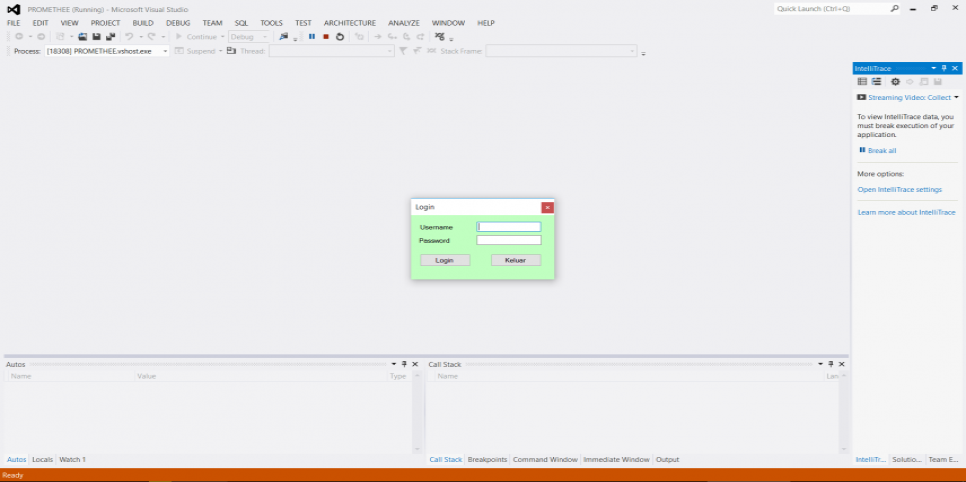This screenshot has height=482, width=966.
Task: Click the Quick Launch search magnifier icon
Action: pyautogui.click(x=895, y=9)
